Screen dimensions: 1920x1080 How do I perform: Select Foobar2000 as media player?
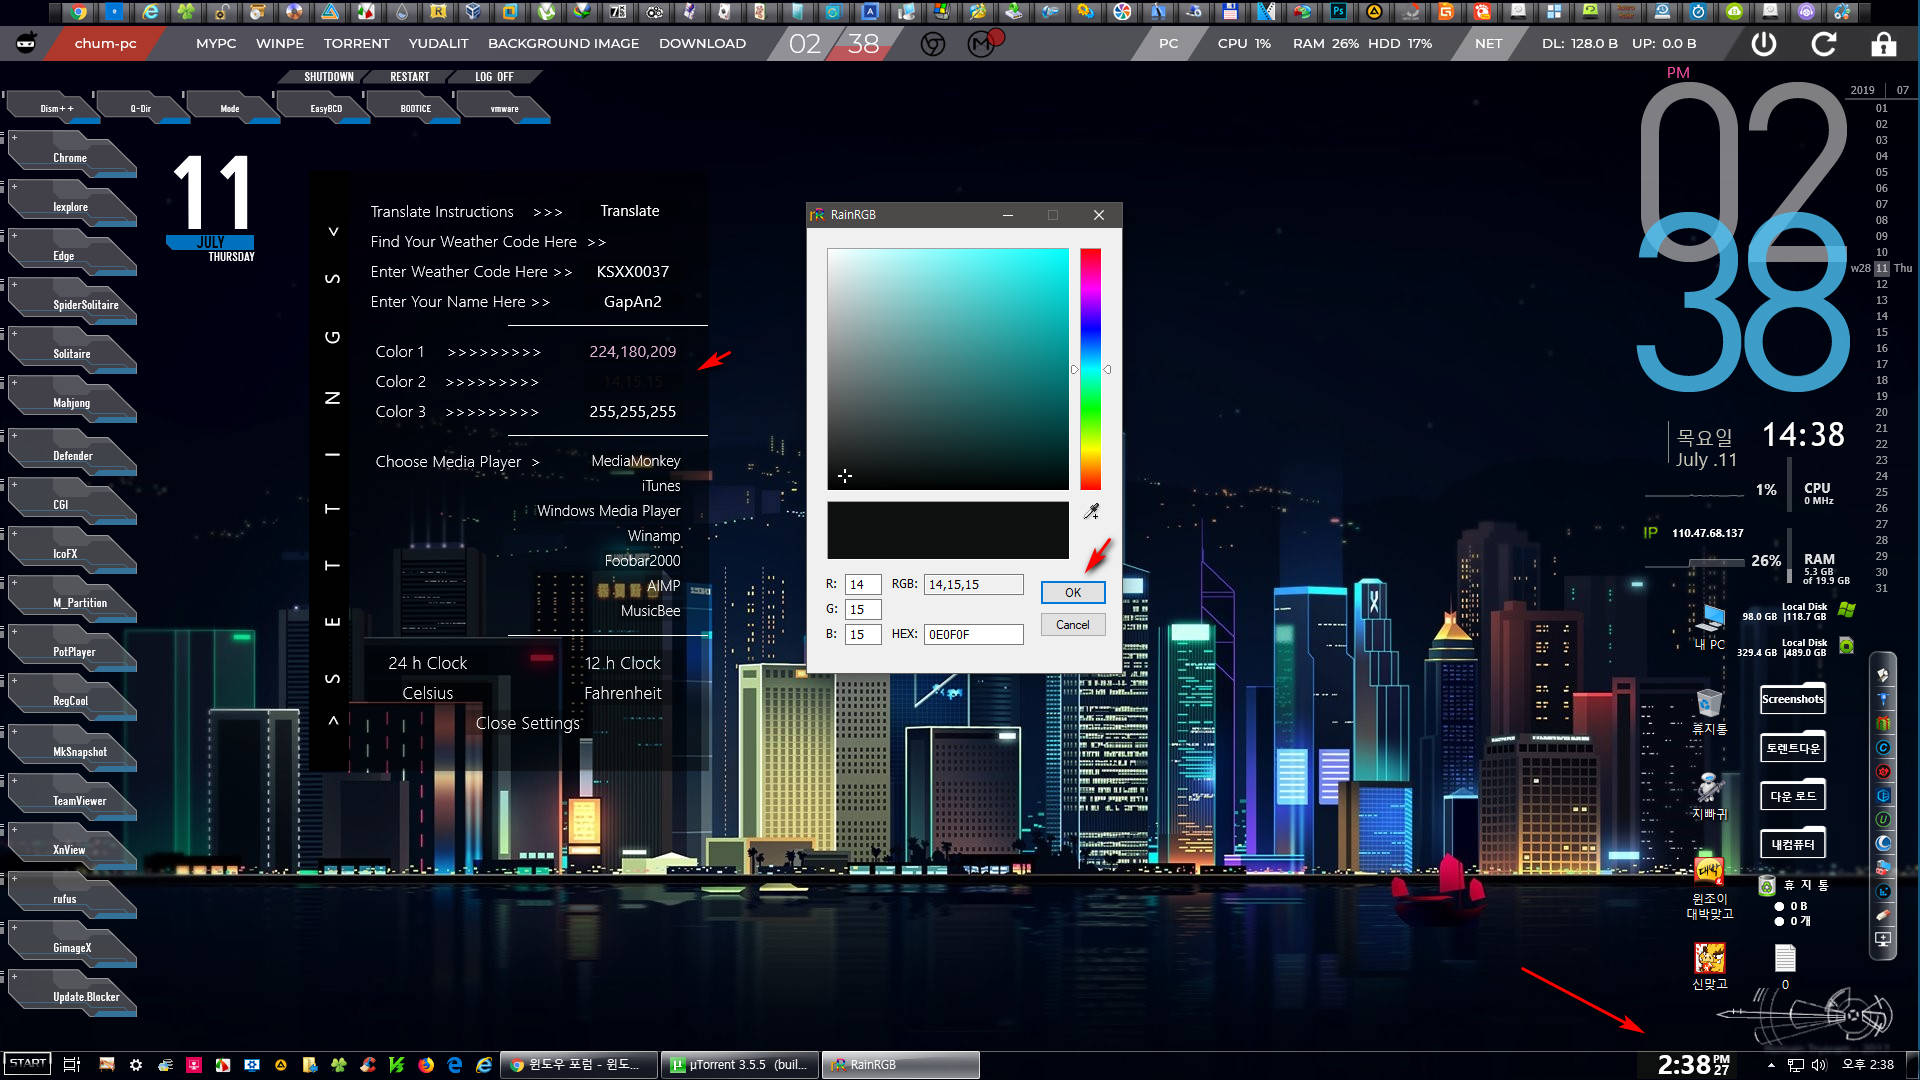tap(642, 561)
